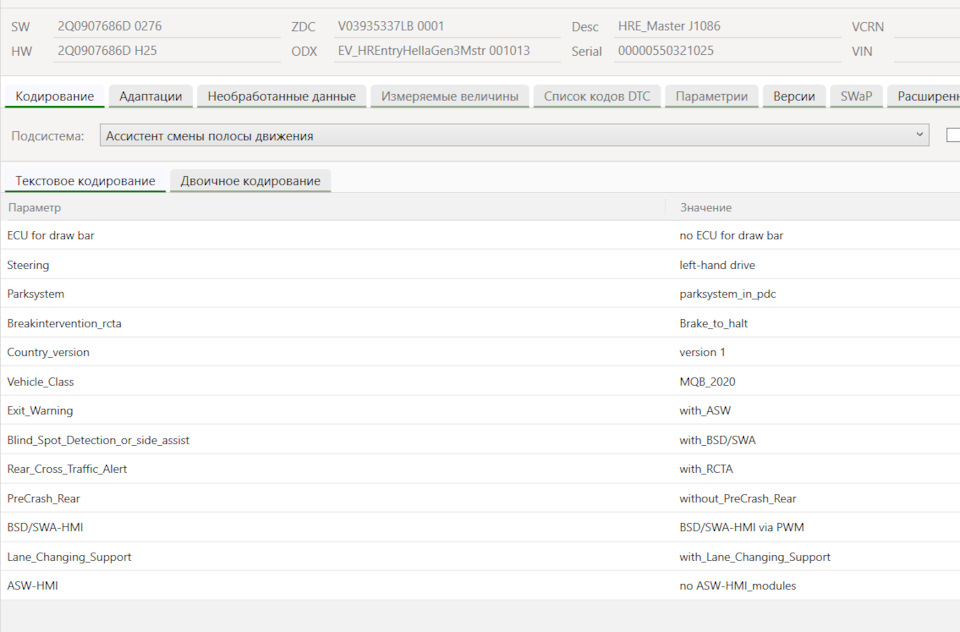
Task: Open the Параметрии tab
Action: point(711,96)
